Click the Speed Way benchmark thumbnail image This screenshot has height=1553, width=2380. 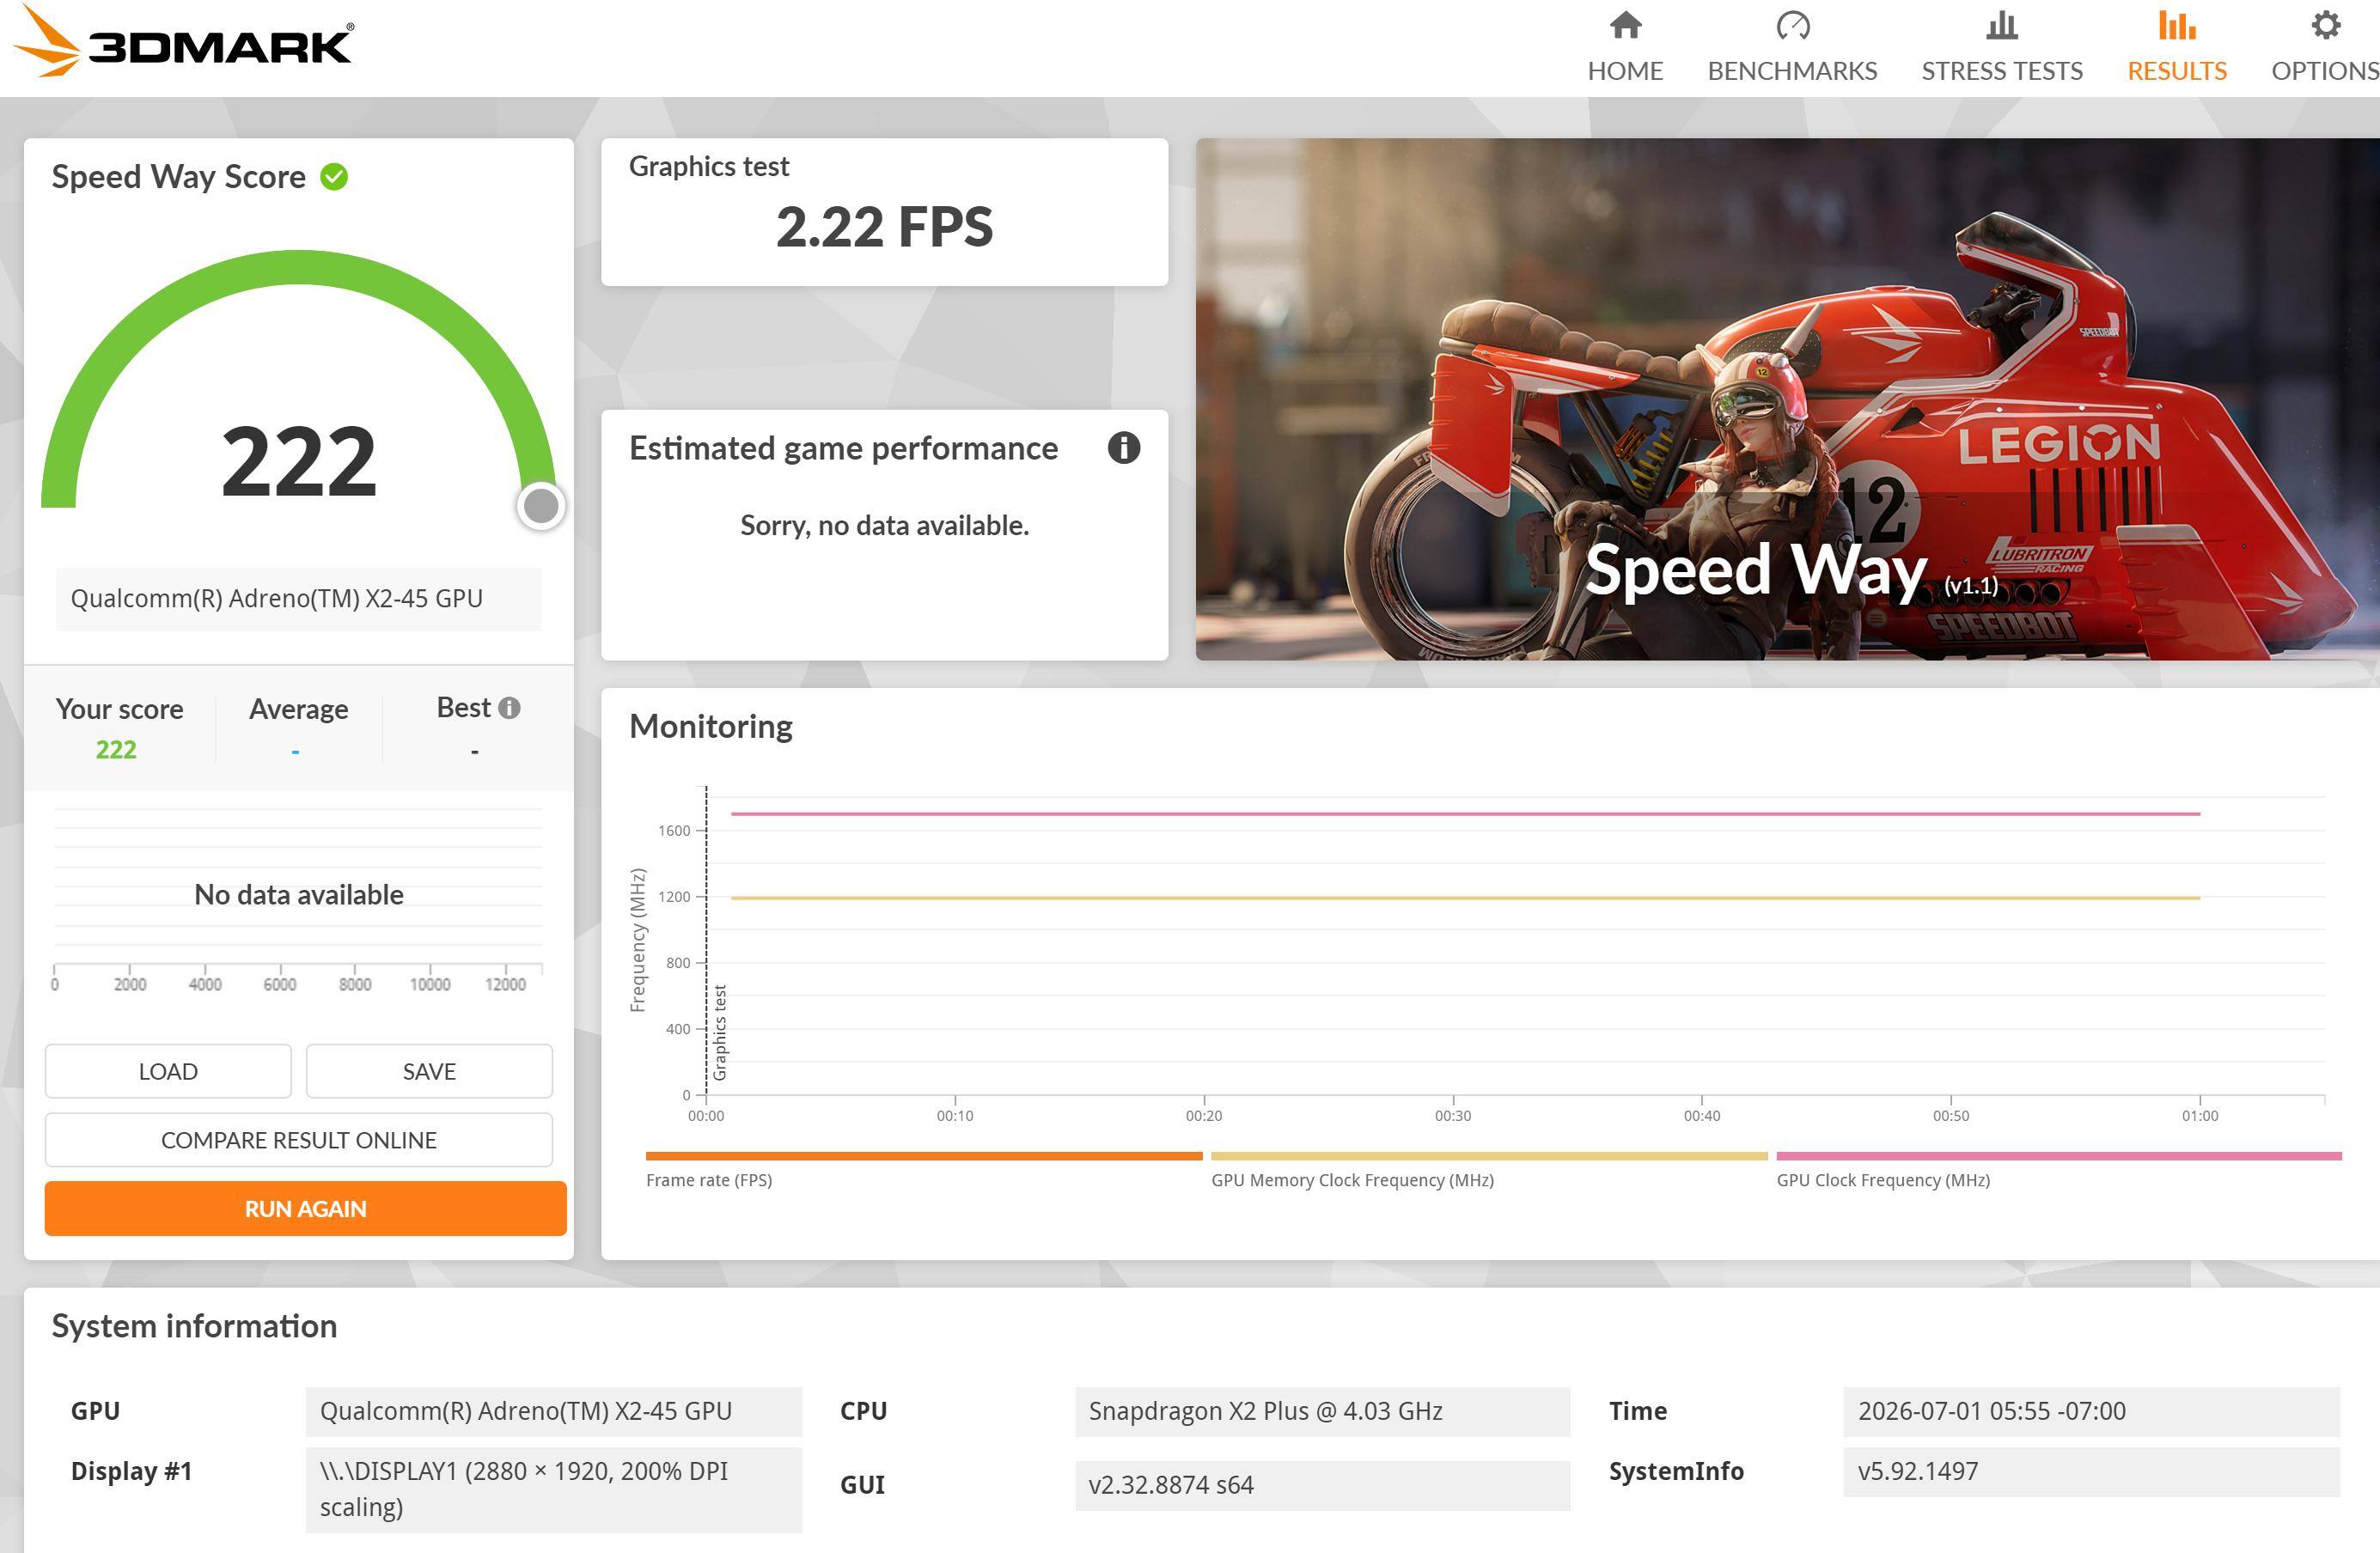pos(1787,399)
